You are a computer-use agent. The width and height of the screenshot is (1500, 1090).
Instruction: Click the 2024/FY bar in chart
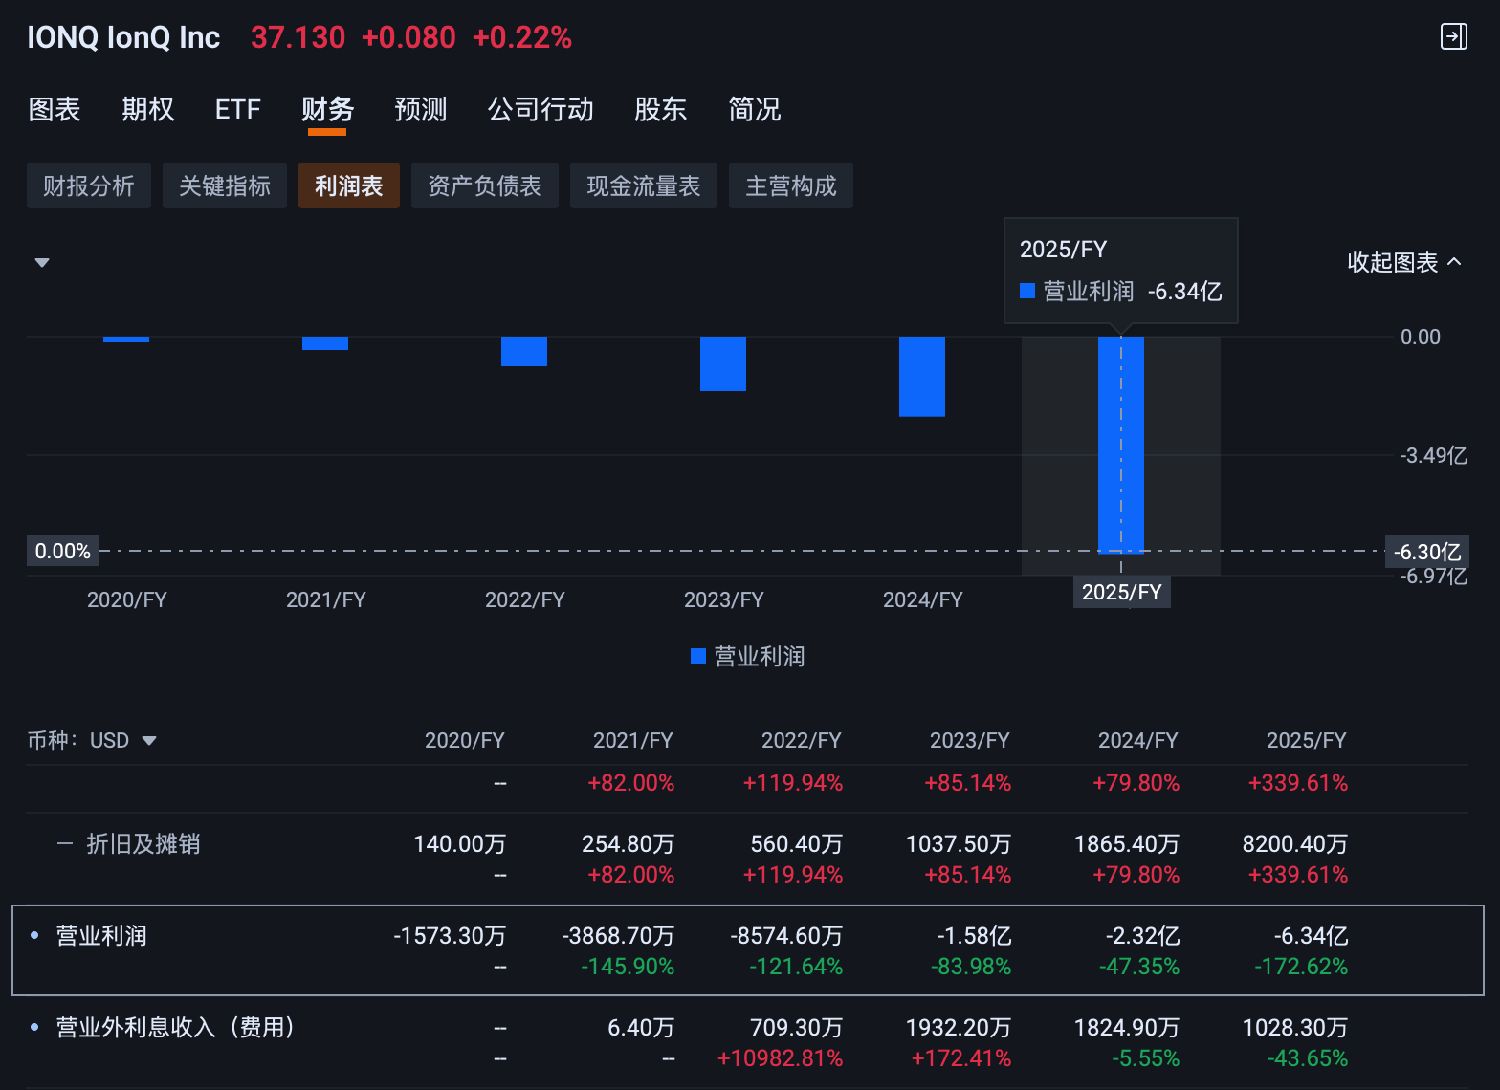(921, 376)
